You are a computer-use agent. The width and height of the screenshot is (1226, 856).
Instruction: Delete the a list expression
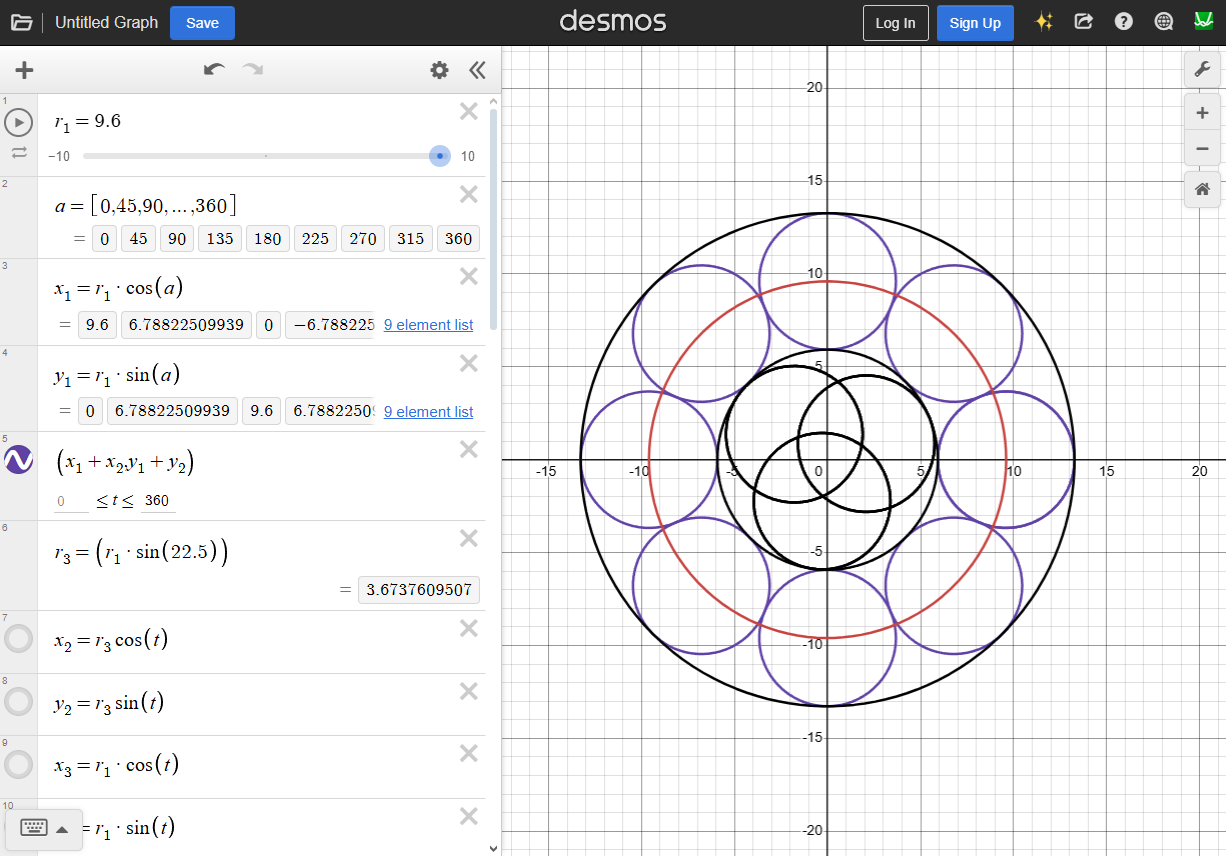[x=468, y=194]
